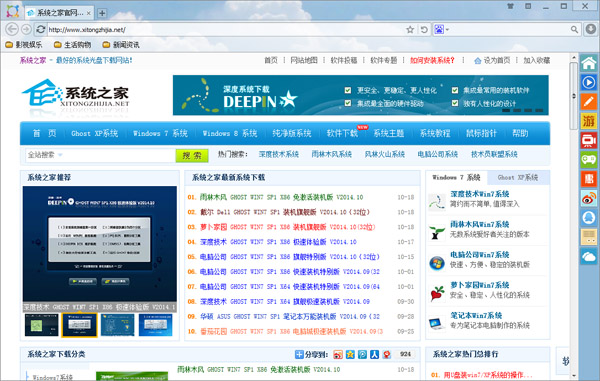Viewport: 600px width, 381px height.
Task: Open the browser skin shirt icon
Action: pos(510,6)
